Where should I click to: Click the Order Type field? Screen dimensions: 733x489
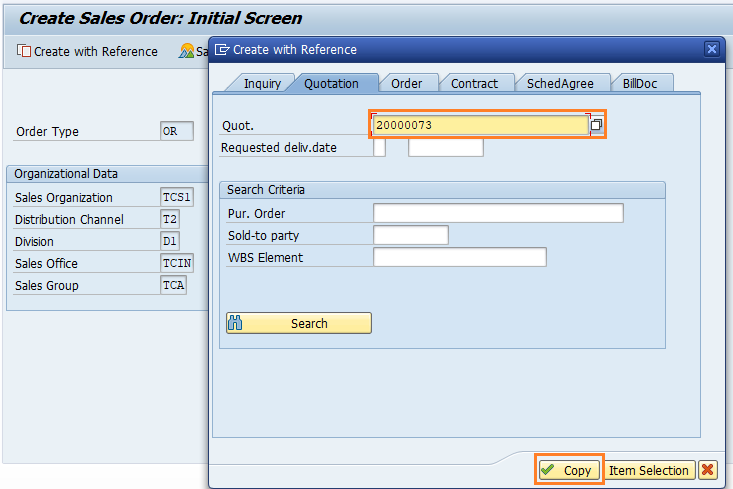[x=176, y=131]
